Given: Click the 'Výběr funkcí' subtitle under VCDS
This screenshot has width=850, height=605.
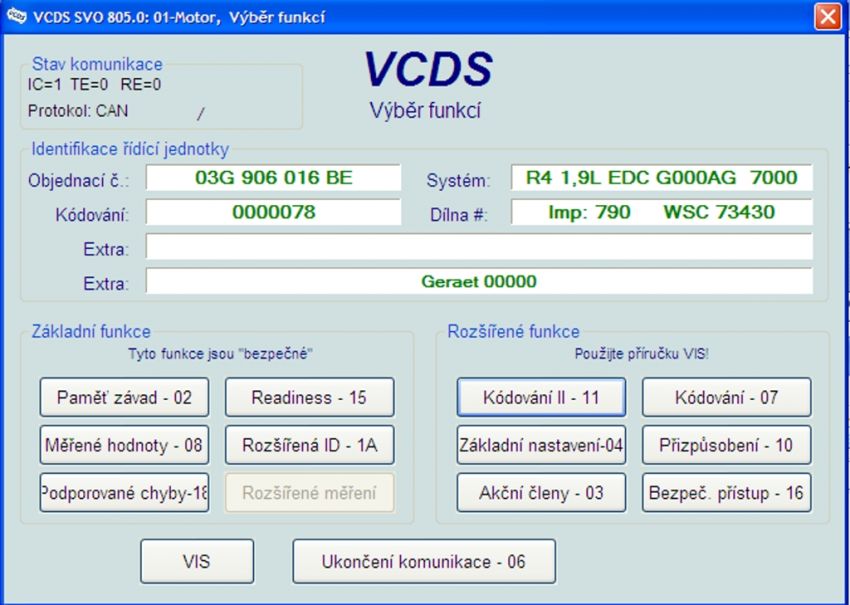Looking at the screenshot, I should coord(426,111).
